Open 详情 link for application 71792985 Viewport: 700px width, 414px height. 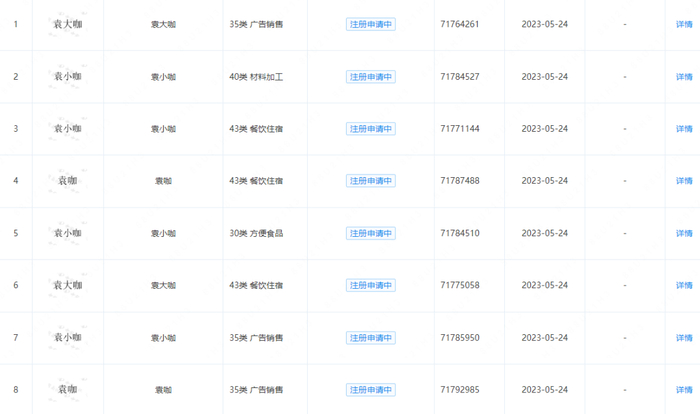point(683,389)
